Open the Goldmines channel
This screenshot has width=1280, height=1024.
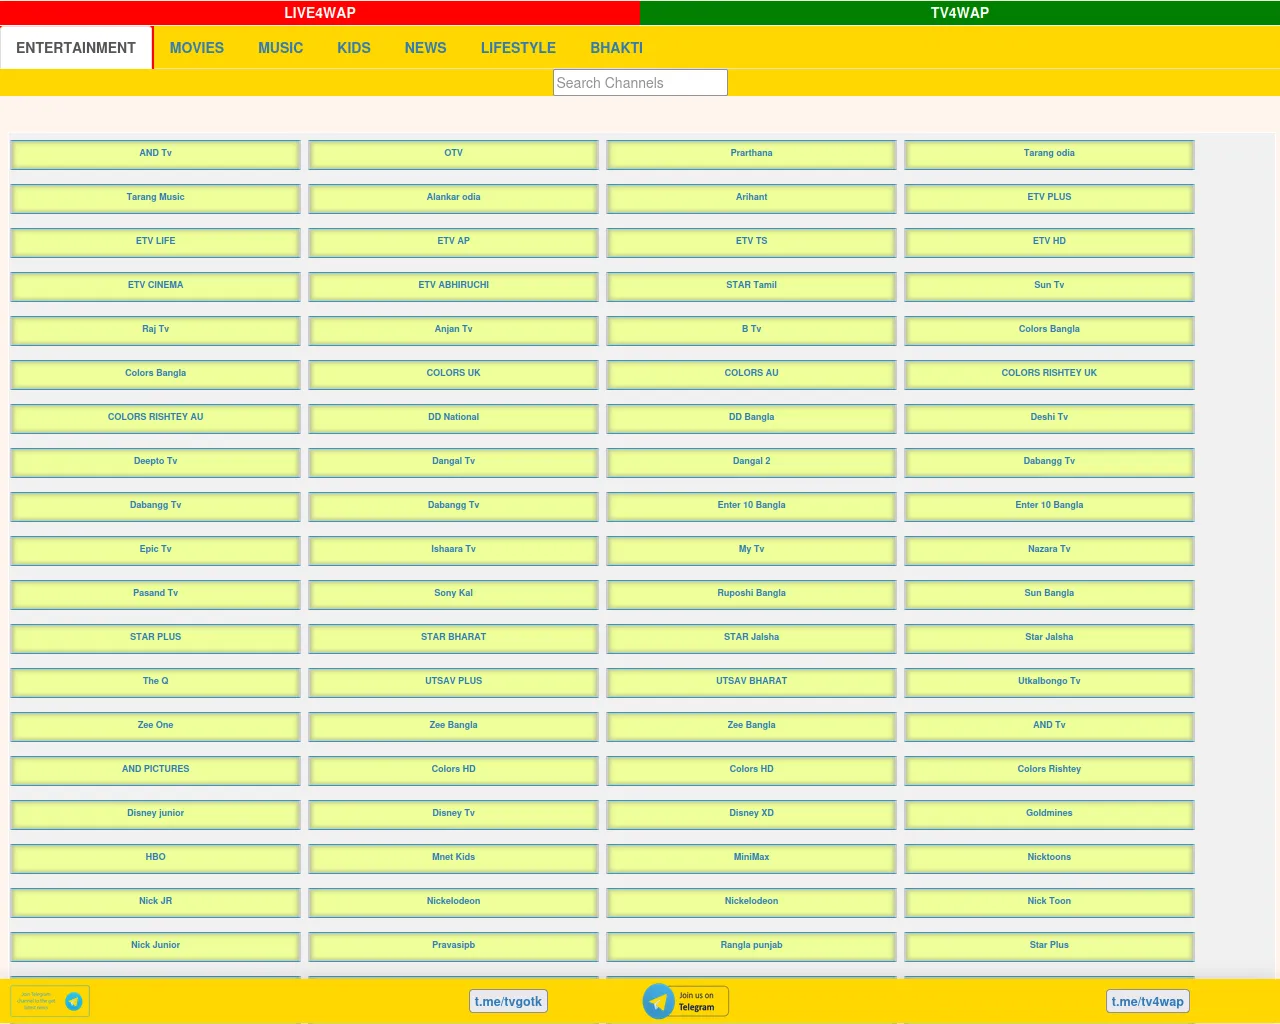(1050, 814)
